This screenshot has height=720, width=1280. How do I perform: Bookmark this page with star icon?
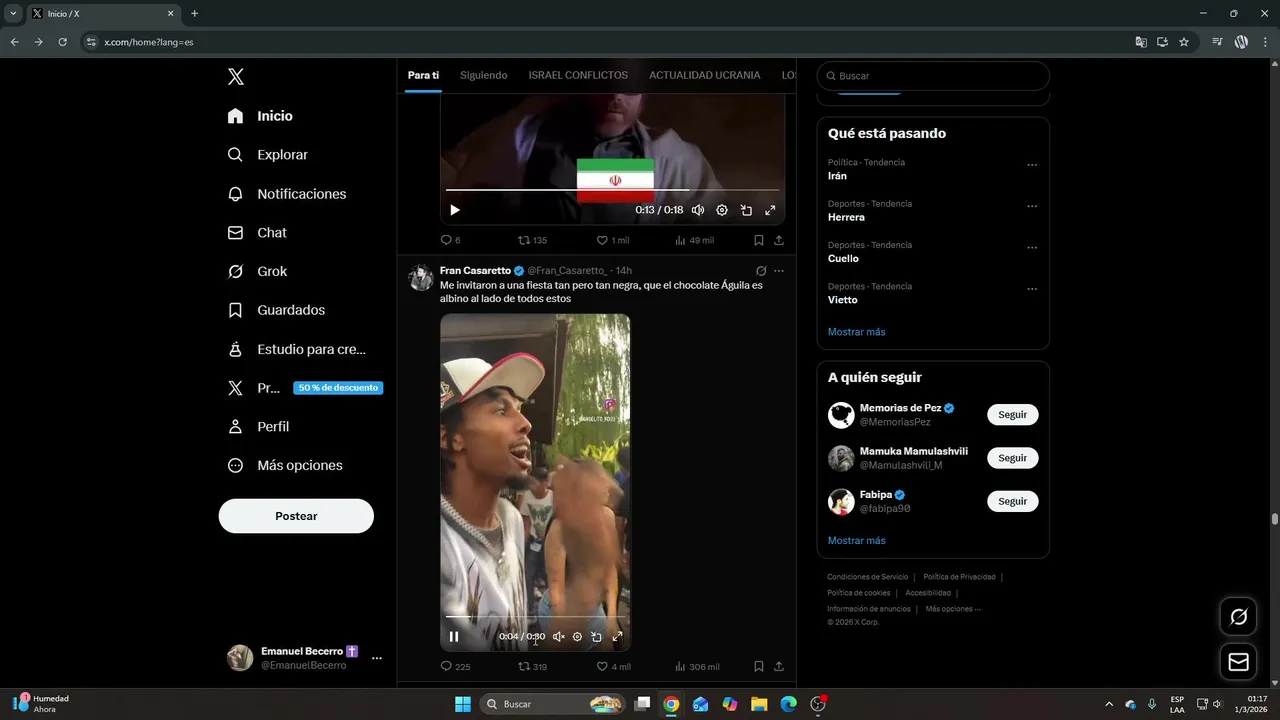pyautogui.click(x=1184, y=42)
